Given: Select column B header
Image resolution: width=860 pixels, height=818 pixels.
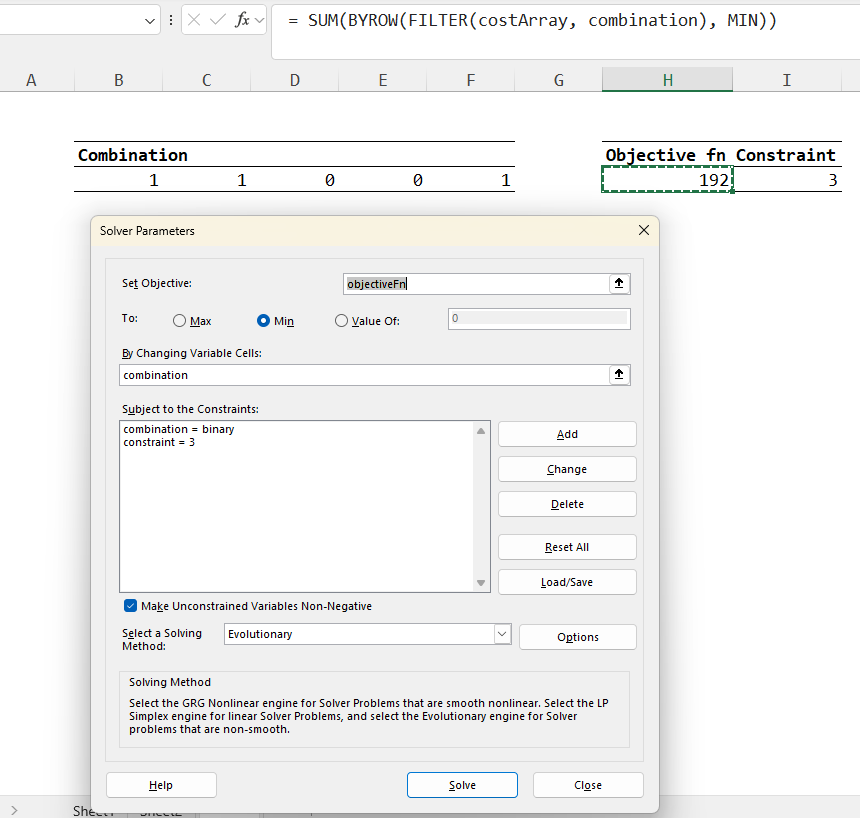Looking at the screenshot, I should [118, 80].
